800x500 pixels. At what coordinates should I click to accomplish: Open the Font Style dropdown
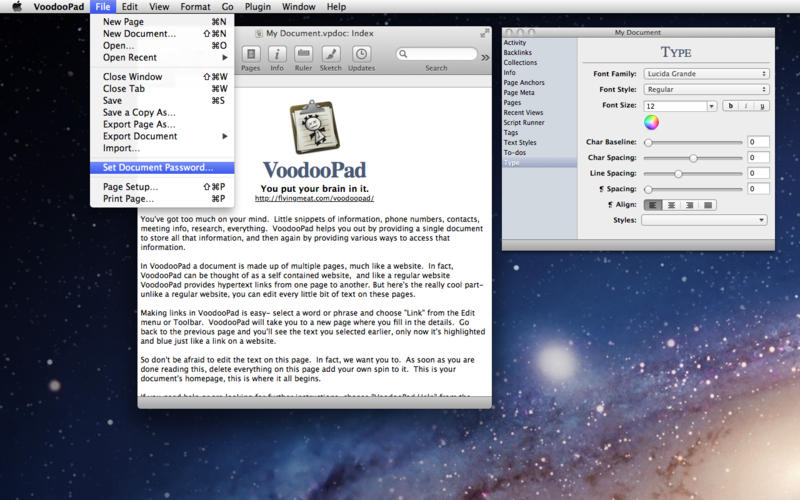click(706, 89)
